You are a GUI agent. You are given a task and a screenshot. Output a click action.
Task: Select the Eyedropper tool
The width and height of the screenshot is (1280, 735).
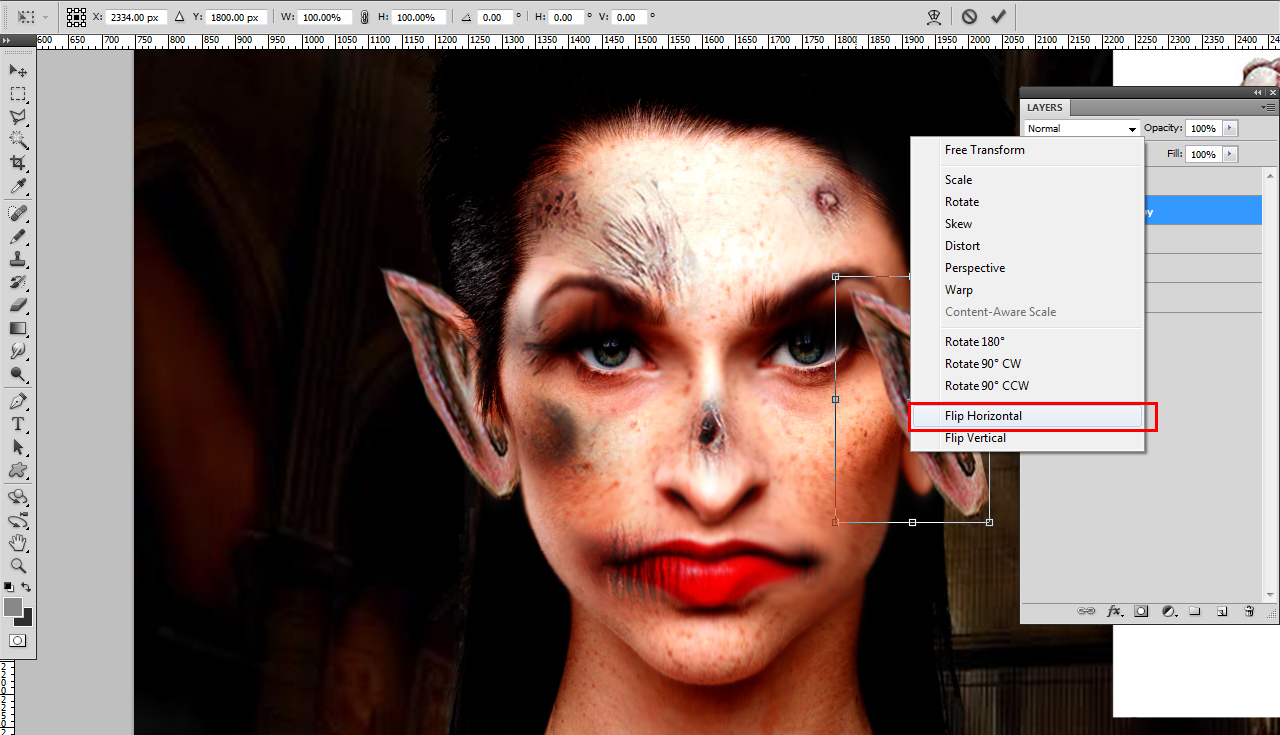tap(18, 186)
